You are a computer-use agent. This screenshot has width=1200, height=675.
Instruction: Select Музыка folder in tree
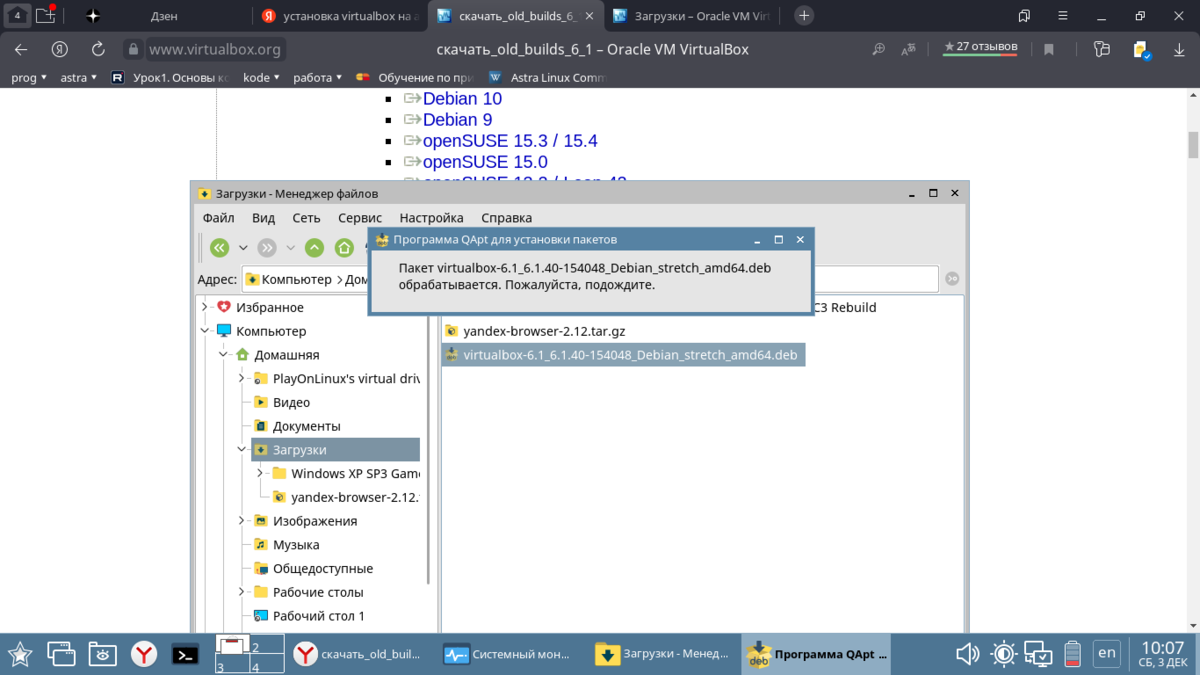pyautogui.click(x=296, y=545)
